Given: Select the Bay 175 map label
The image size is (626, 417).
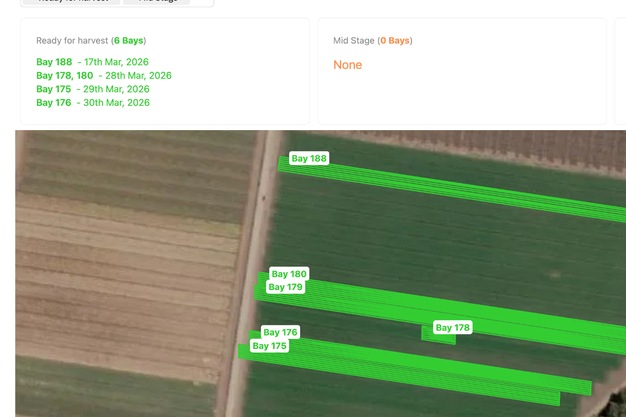Looking at the screenshot, I should pyautogui.click(x=269, y=346).
